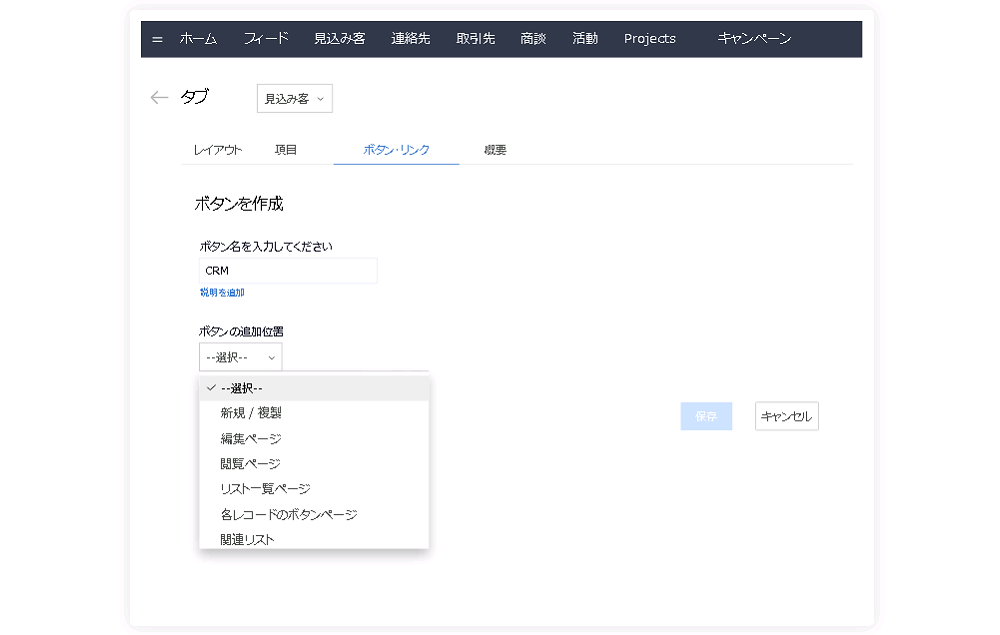1000x635 pixels.
Task: Choose 各レコードのボタンページ option
Action: pos(314,515)
